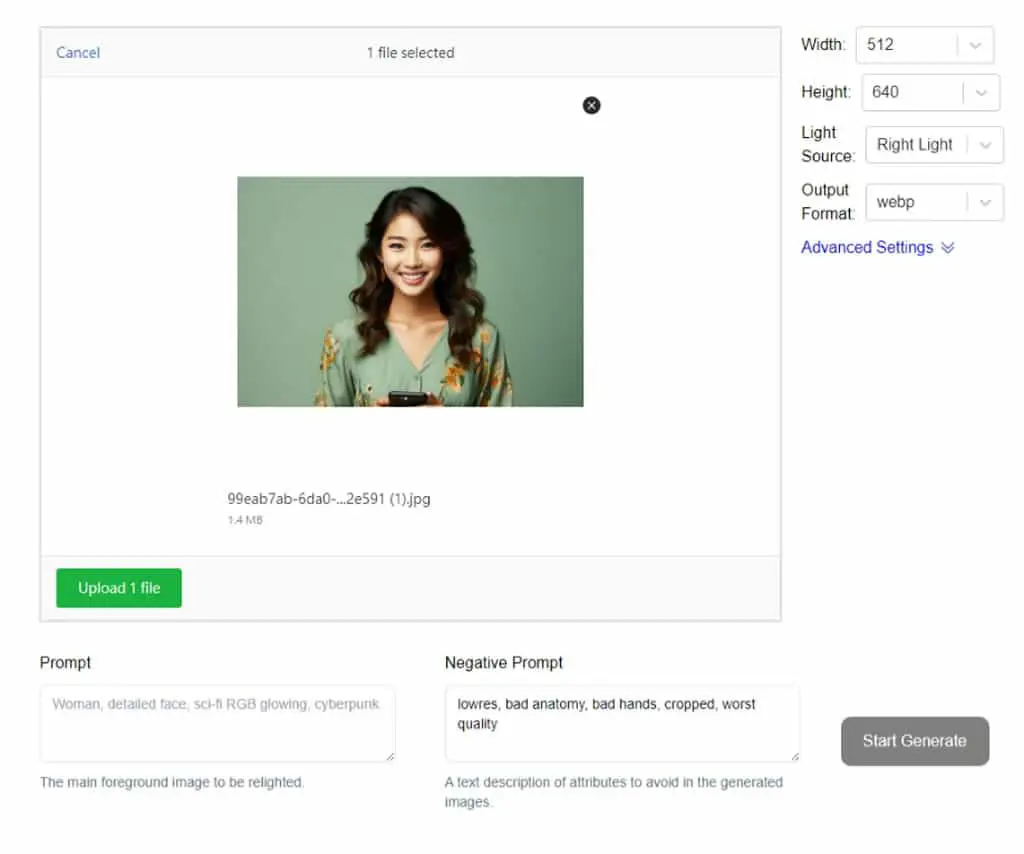Click the Light Source chevron arrow
Screen dimensions: 1024x854
[985, 145]
